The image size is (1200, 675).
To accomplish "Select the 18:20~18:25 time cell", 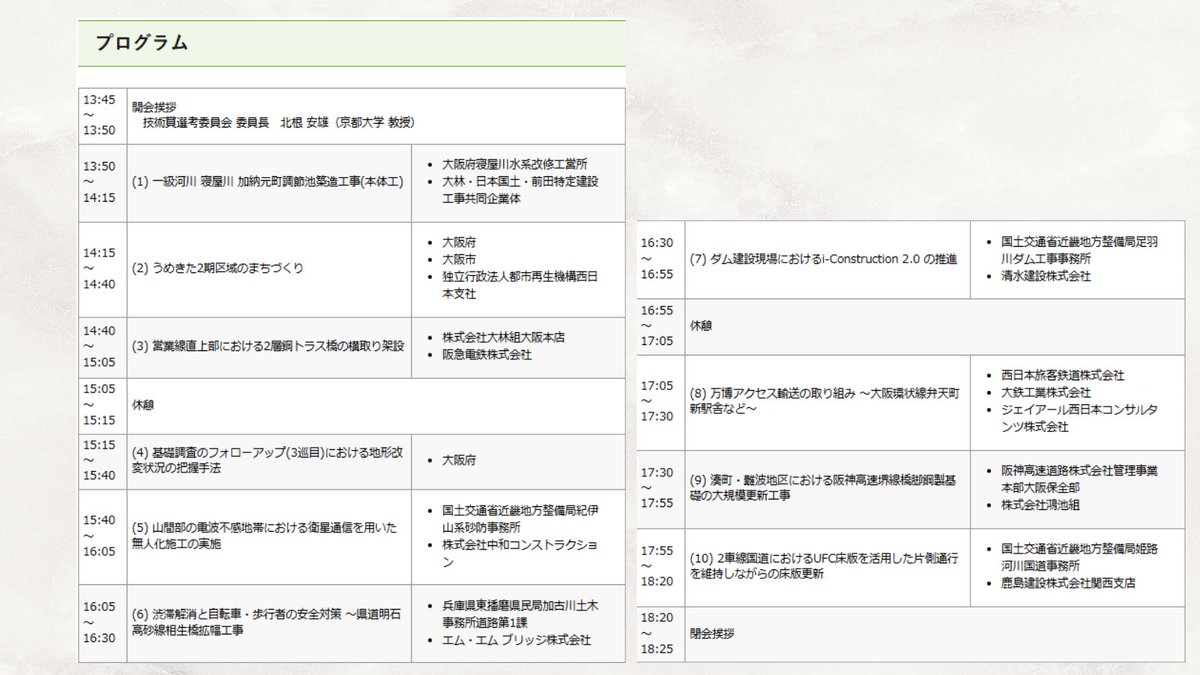I will coord(661,633).
